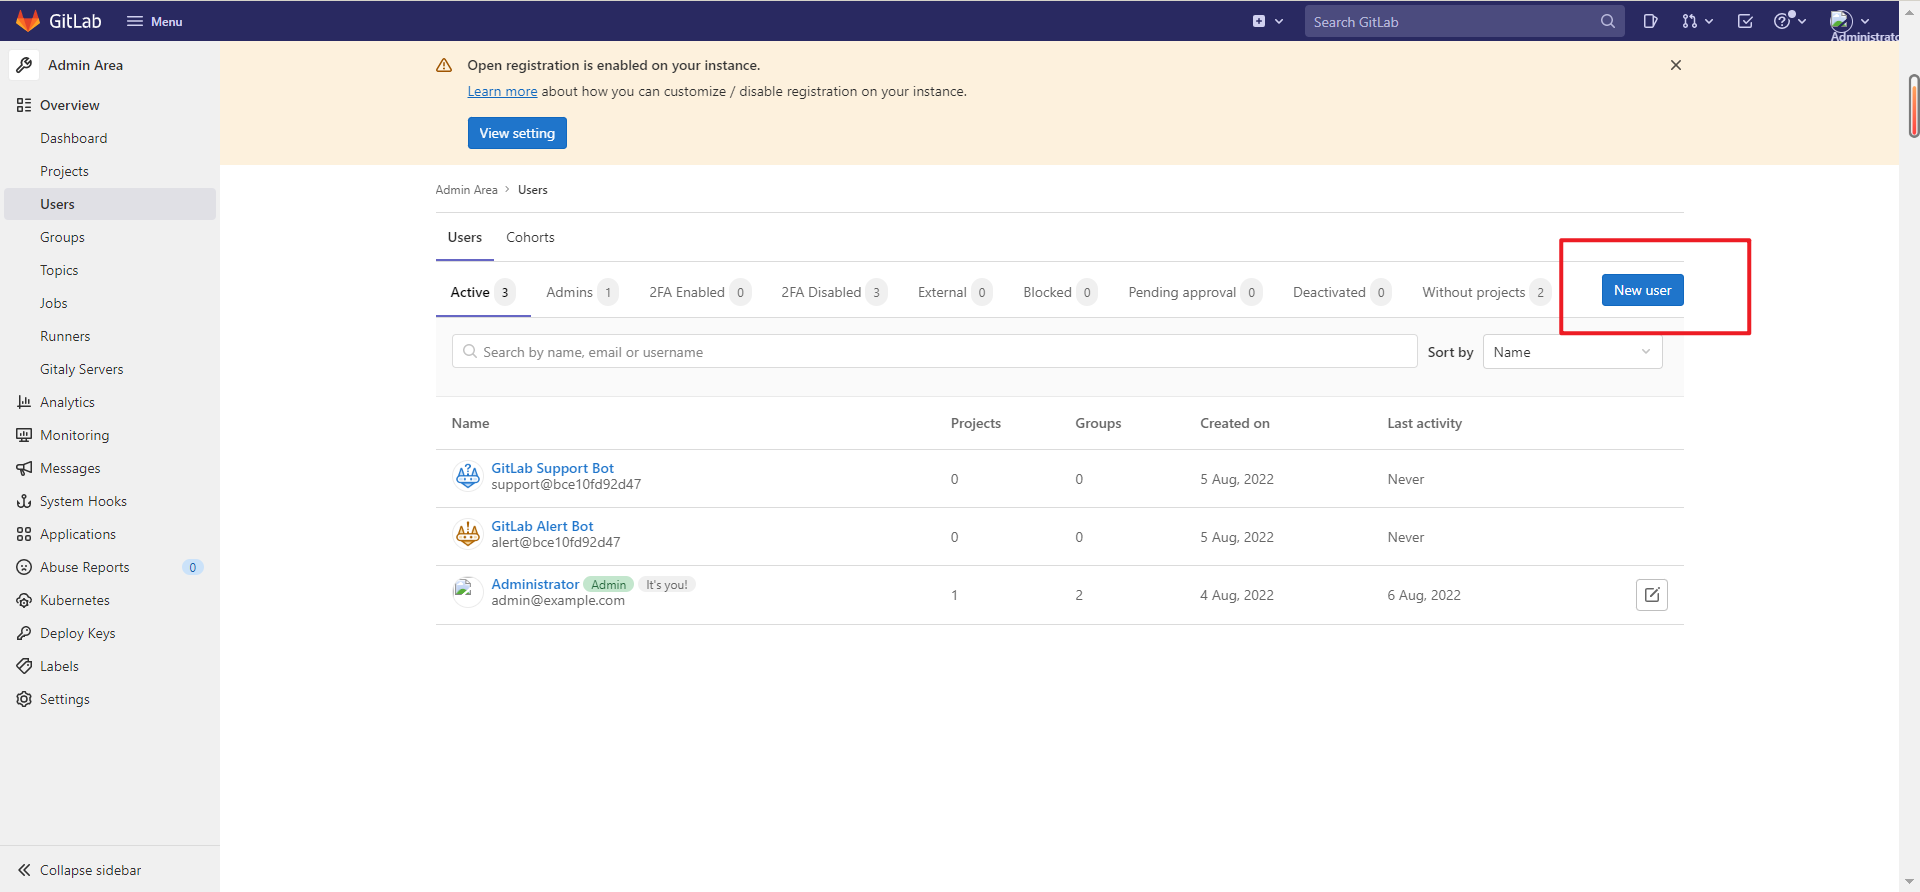Filter by 2FA Disabled tab

pyautogui.click(x=833, y=292)
